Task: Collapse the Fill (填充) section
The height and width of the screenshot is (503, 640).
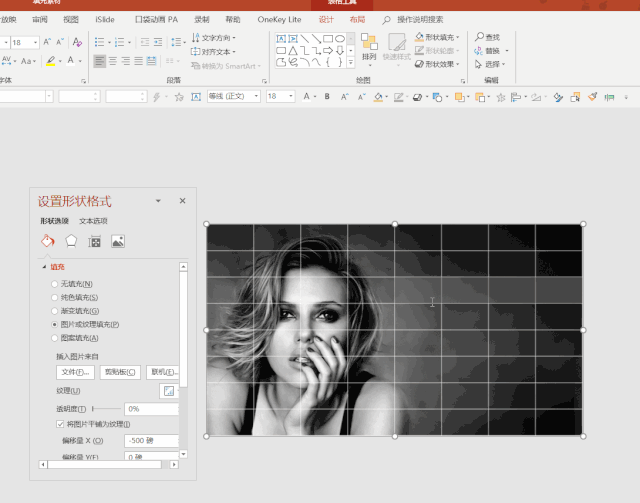Action: (44, 267)
